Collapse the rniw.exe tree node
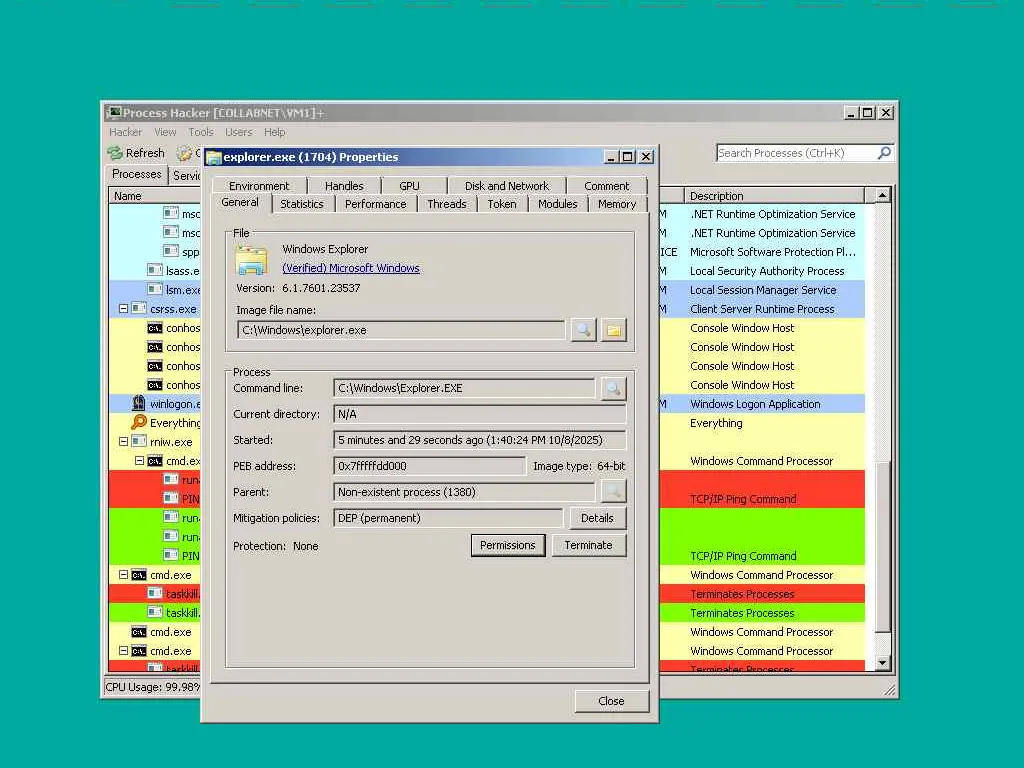Screen dimensions: 1024x768 pyautogui.click(x=123, y=441)
